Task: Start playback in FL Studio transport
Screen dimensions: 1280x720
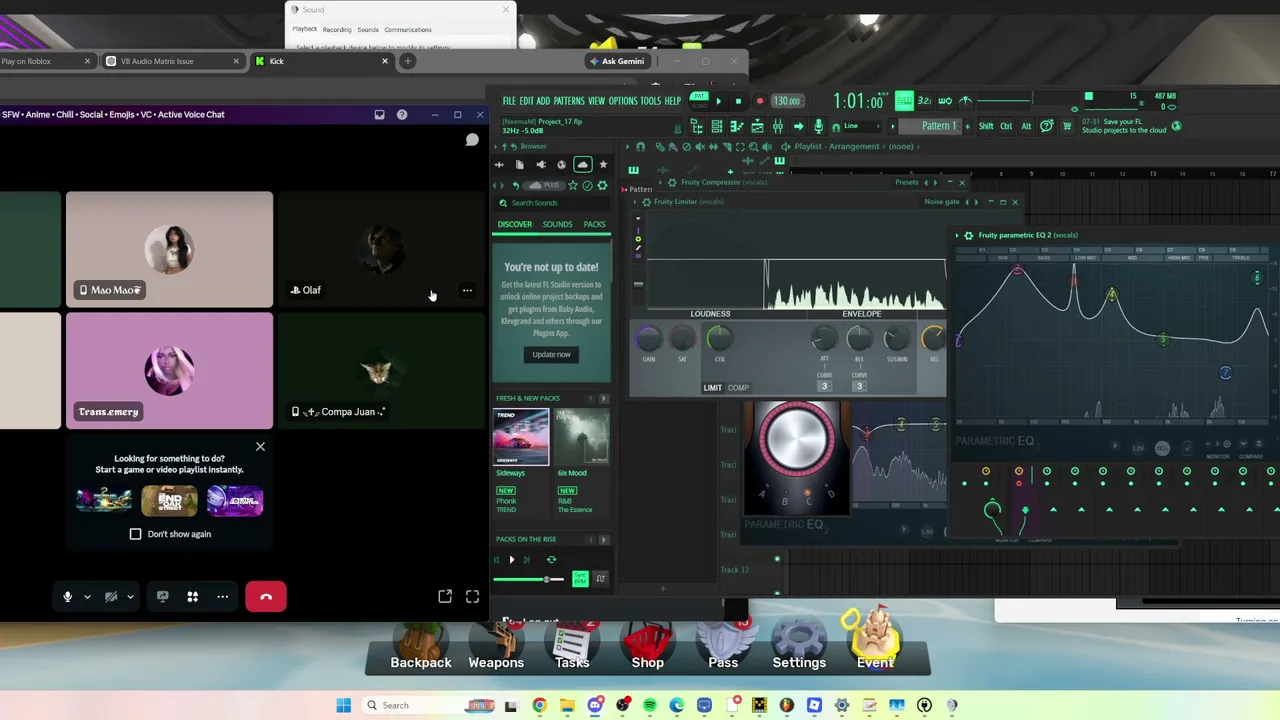Action: tap(718, 101)
